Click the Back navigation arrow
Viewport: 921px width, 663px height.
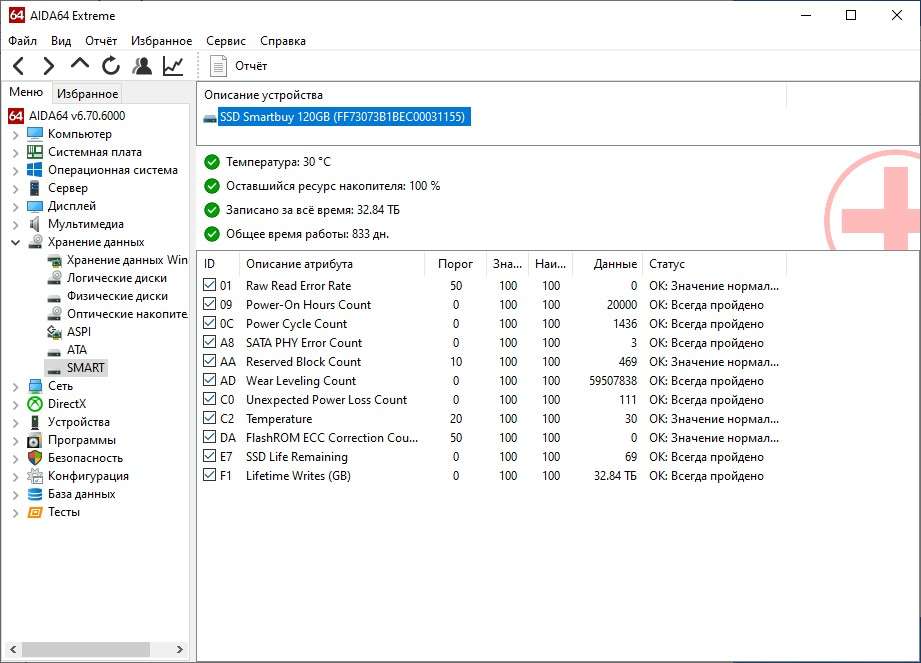pos(19,66)
